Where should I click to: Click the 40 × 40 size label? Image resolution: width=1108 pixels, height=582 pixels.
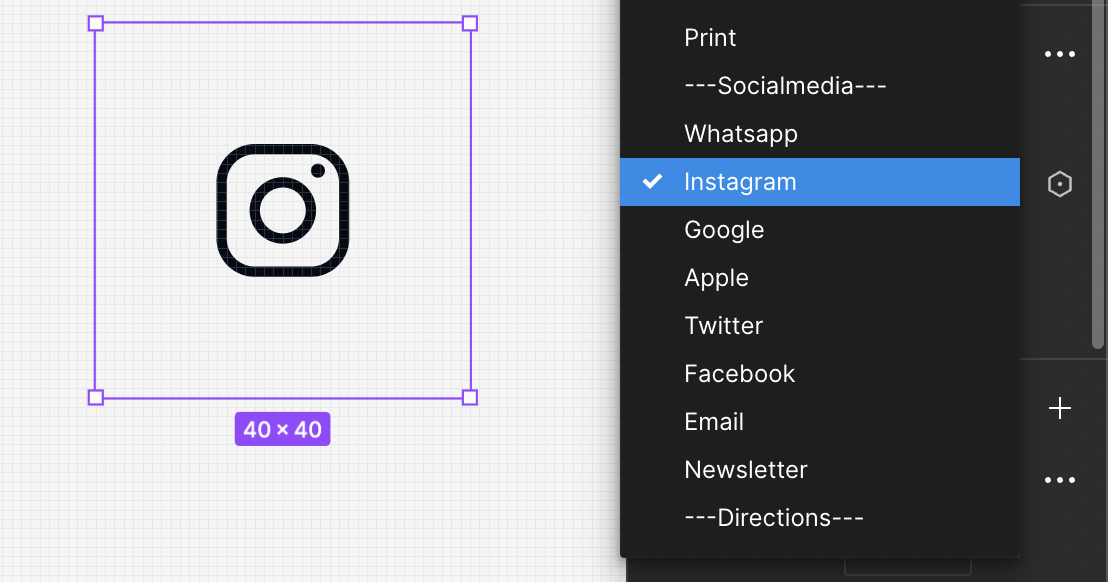click(x=283, y=429)
